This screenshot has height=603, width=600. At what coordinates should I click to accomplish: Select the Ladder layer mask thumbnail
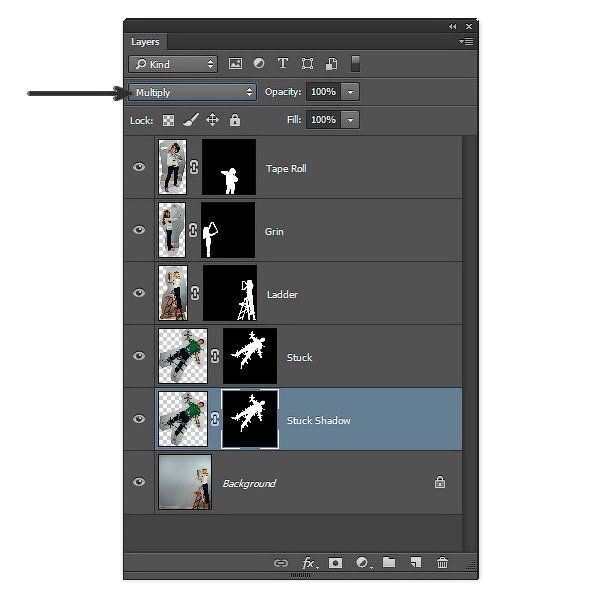[230, 293]
